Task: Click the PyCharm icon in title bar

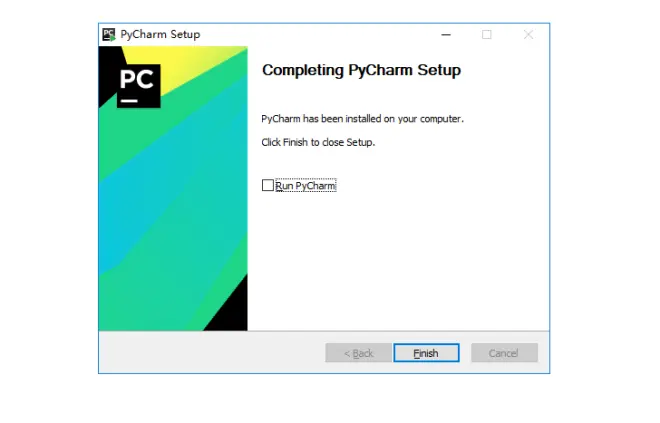Action: tap(109, 35)
